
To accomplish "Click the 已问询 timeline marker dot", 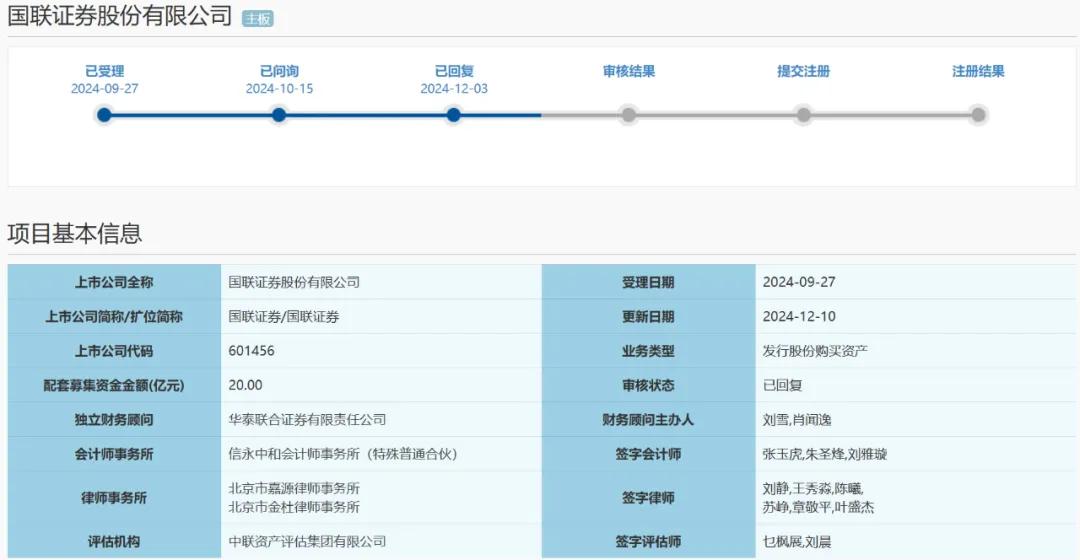I will [279, 115].
